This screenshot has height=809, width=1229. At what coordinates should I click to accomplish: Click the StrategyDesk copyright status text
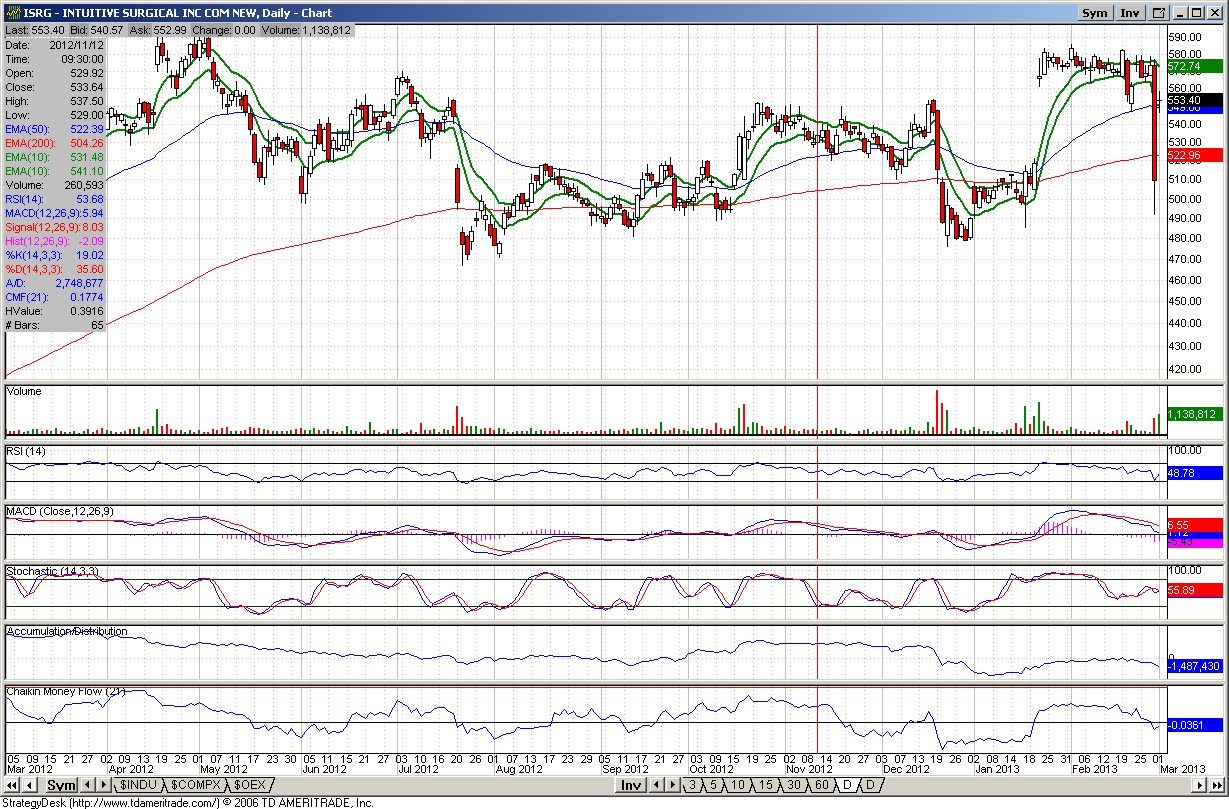pos(187,802)
